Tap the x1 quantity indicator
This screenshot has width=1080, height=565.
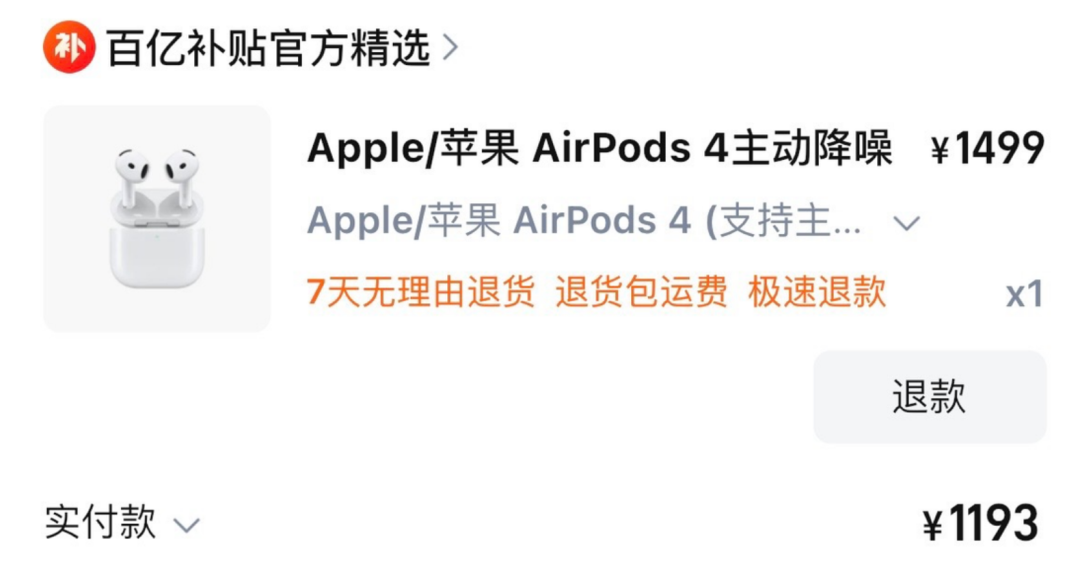(1024, 295)
